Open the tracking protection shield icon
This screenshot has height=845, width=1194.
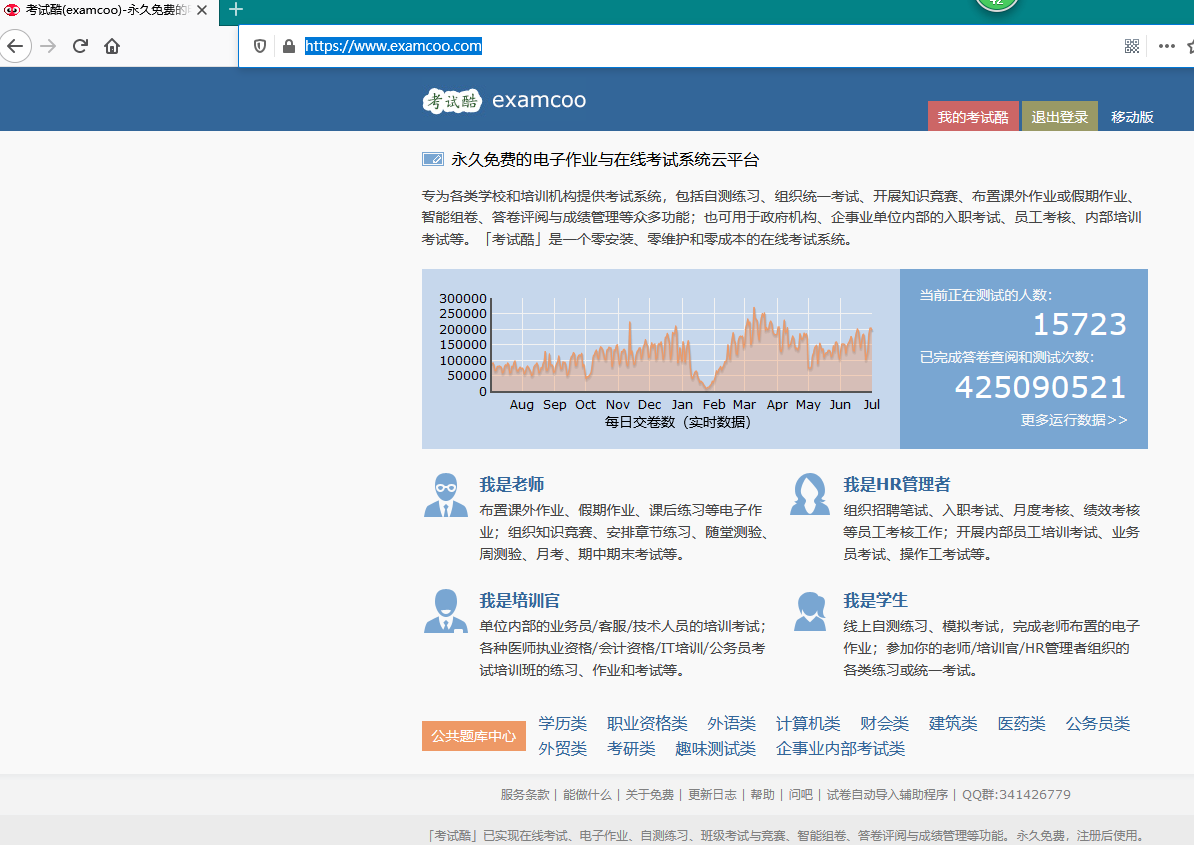coord(260,46)
